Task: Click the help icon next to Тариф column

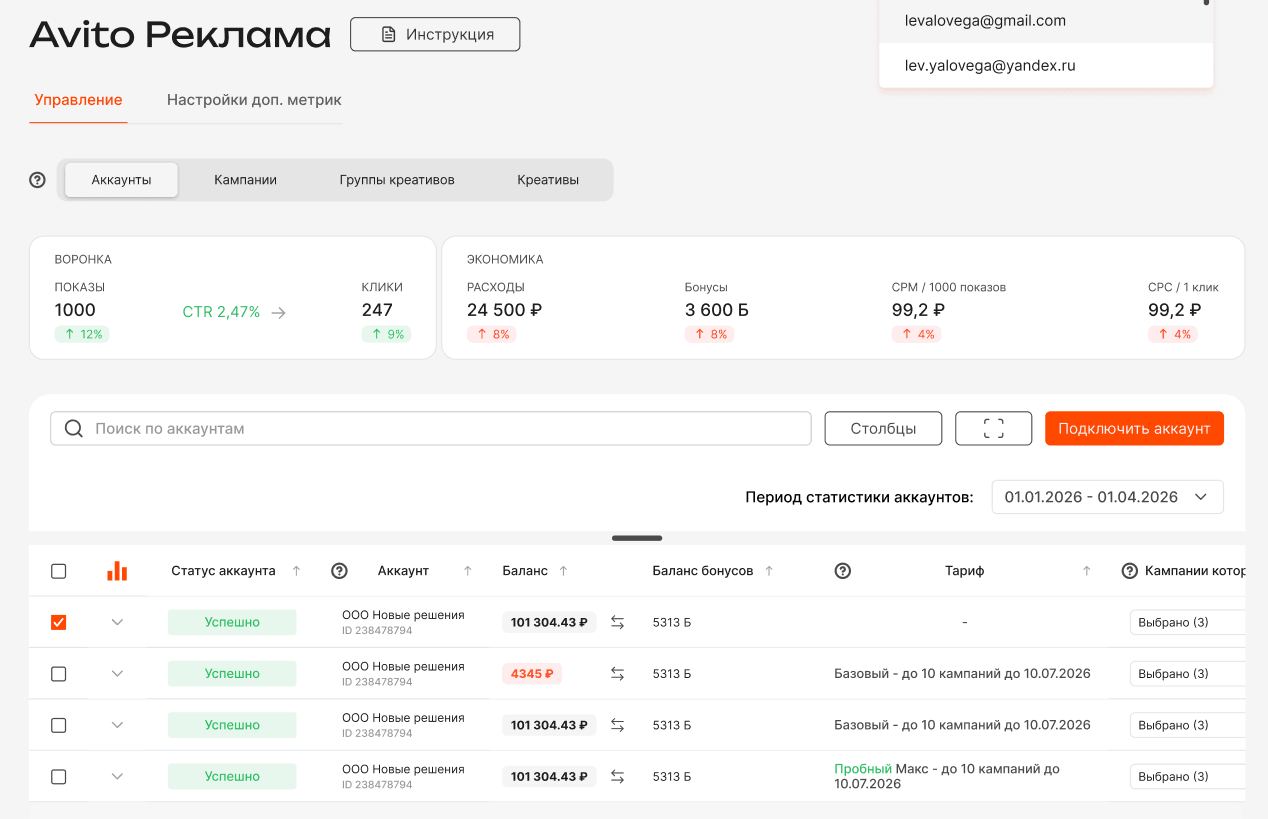Action: [843, 571]
